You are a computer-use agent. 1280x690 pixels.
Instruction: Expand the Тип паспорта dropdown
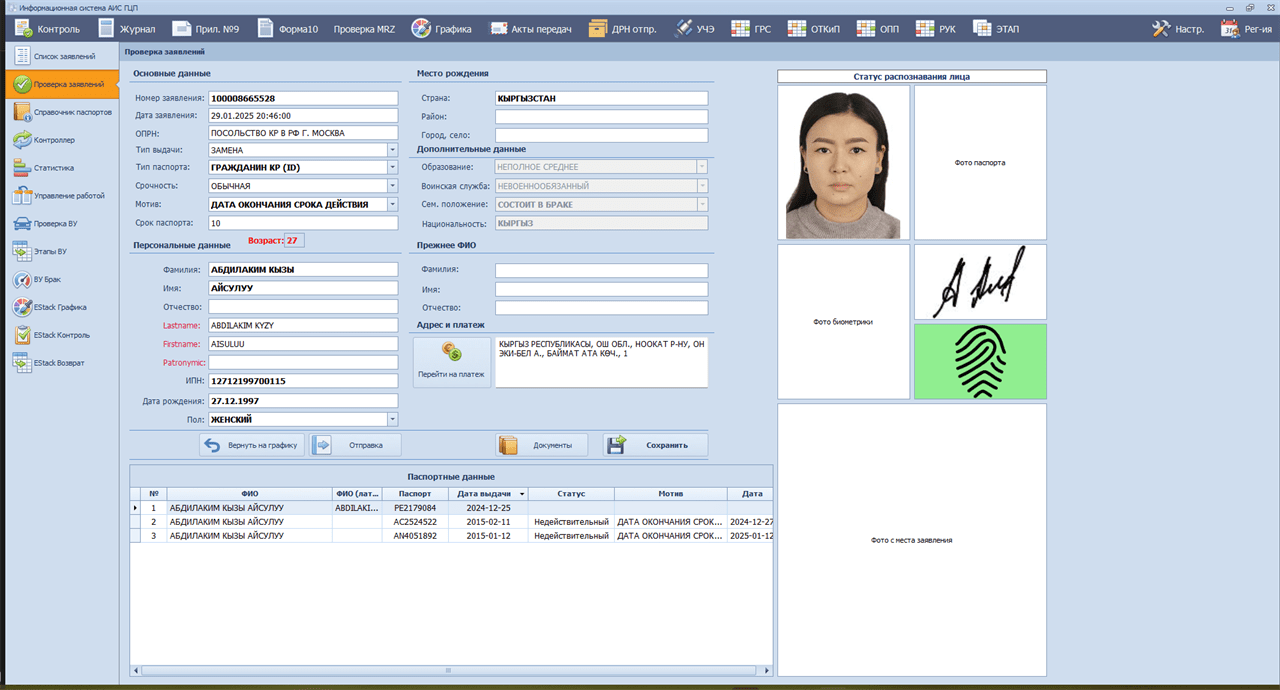coord(392,168)
